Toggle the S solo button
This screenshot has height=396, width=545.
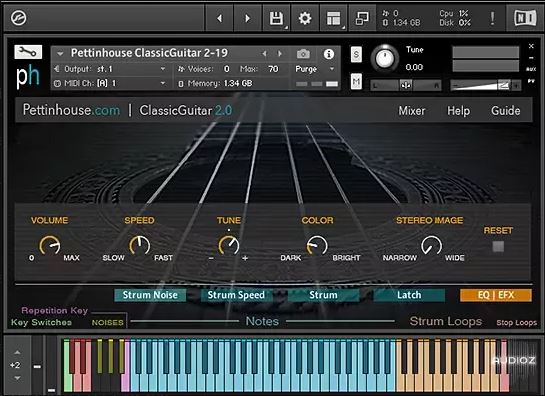coord(356,54)
